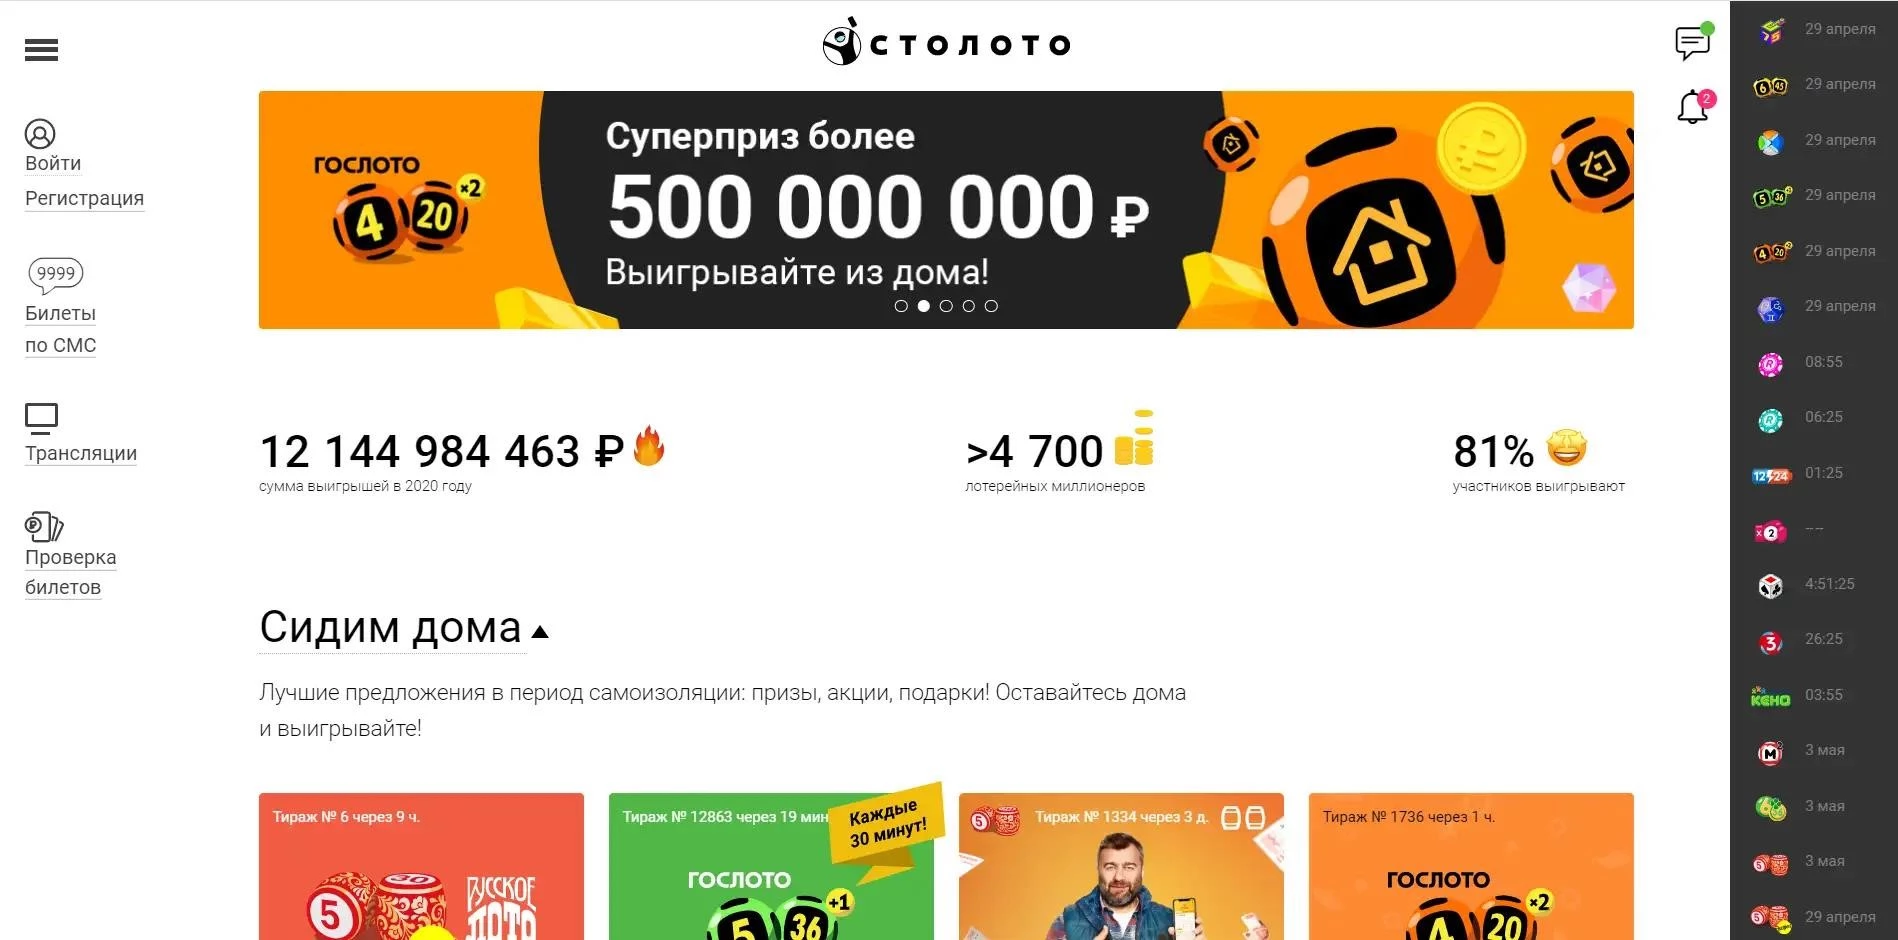Image resolution: width=1898 pixels, height=940 pixels.
Task: Open the hamburger menu
Action: tap(41, 50)
